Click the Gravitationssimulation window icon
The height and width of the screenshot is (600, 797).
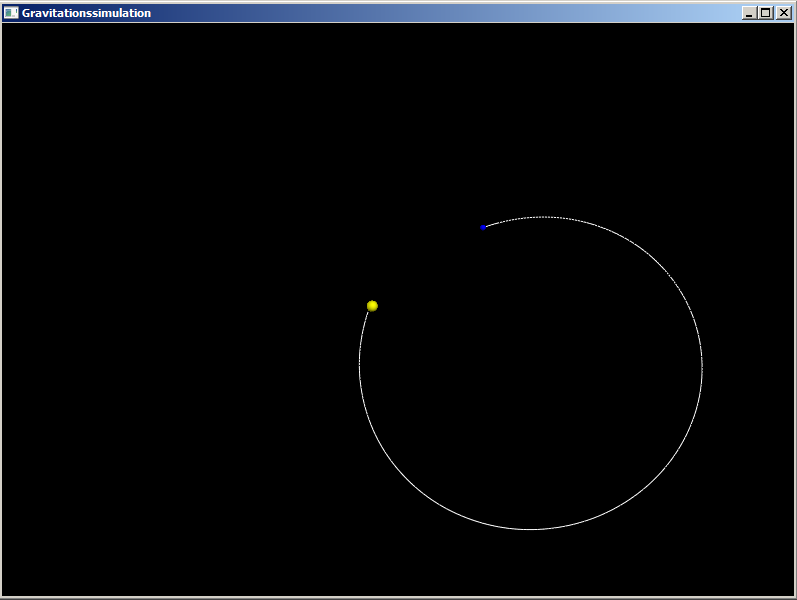point(11,13)
